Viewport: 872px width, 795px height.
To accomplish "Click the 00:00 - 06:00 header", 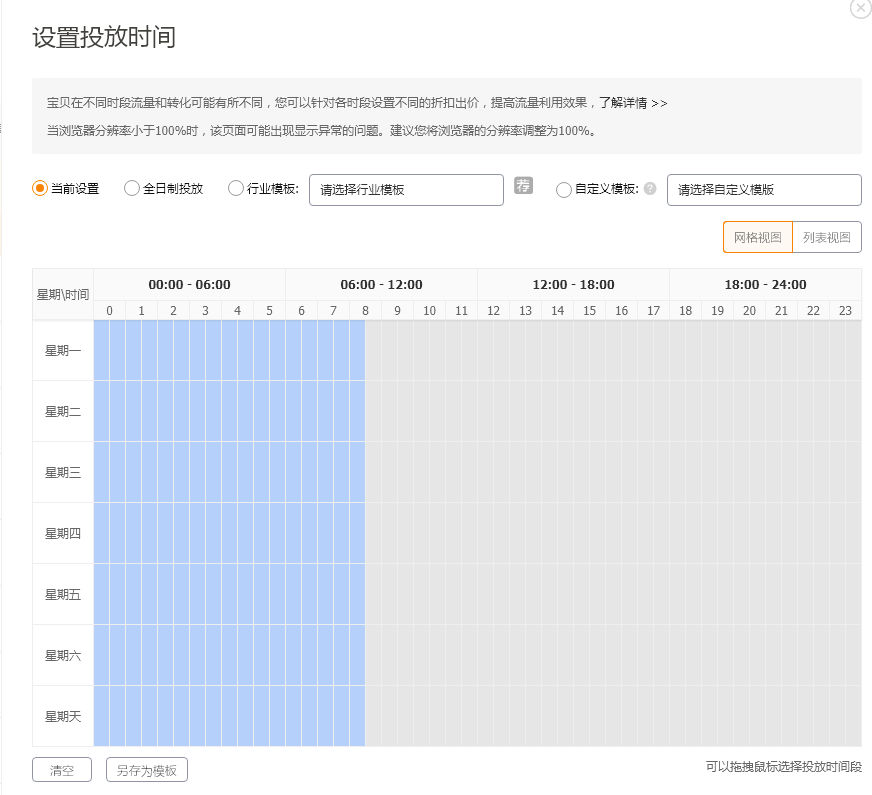I will (190, 285).
